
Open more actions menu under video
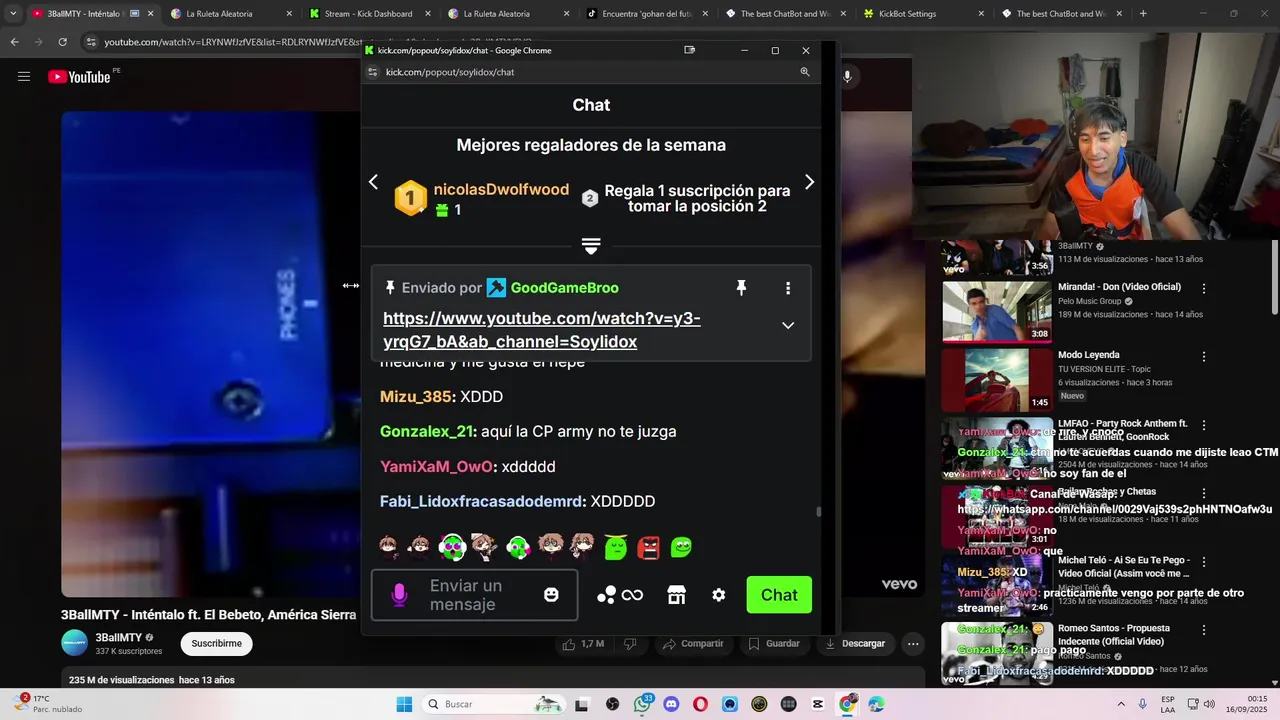coord(912,644)
